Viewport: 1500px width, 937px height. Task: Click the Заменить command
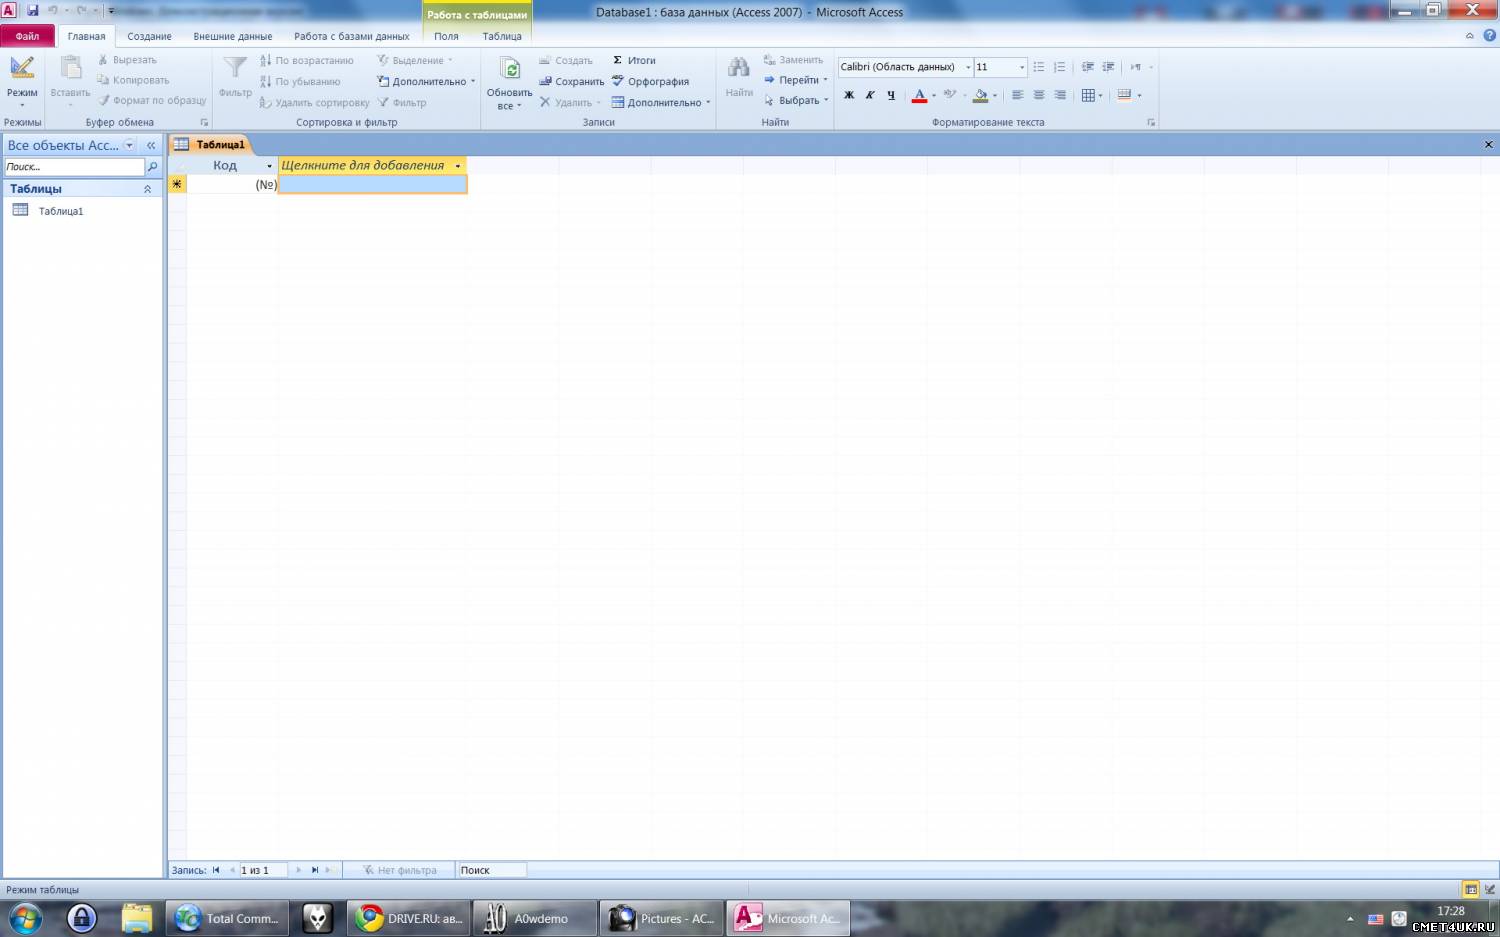click(x=793, y=60)
